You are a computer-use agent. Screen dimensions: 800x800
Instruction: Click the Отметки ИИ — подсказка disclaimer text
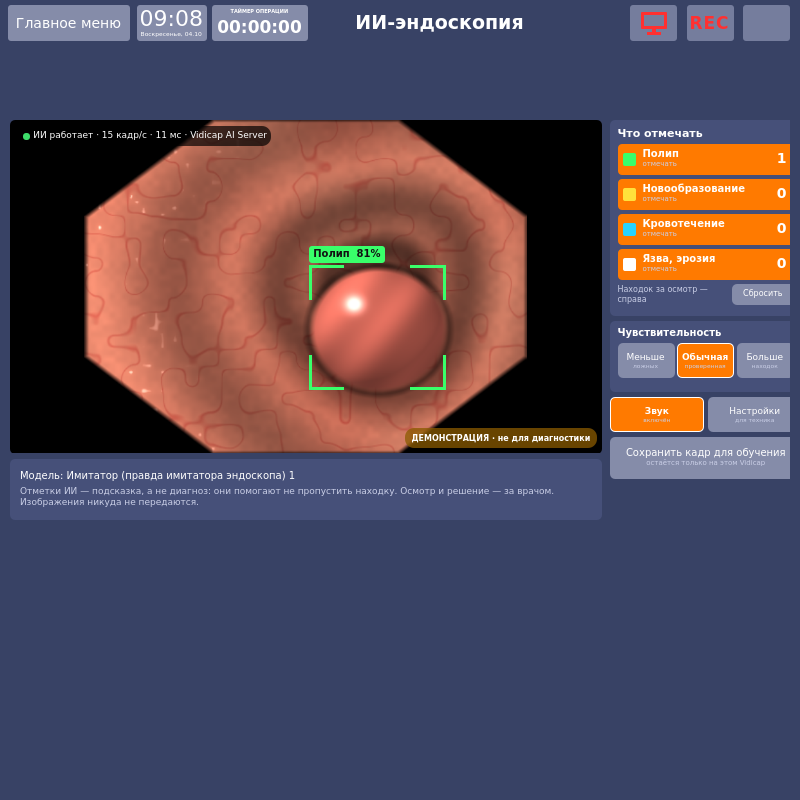(x=287, y=496)
